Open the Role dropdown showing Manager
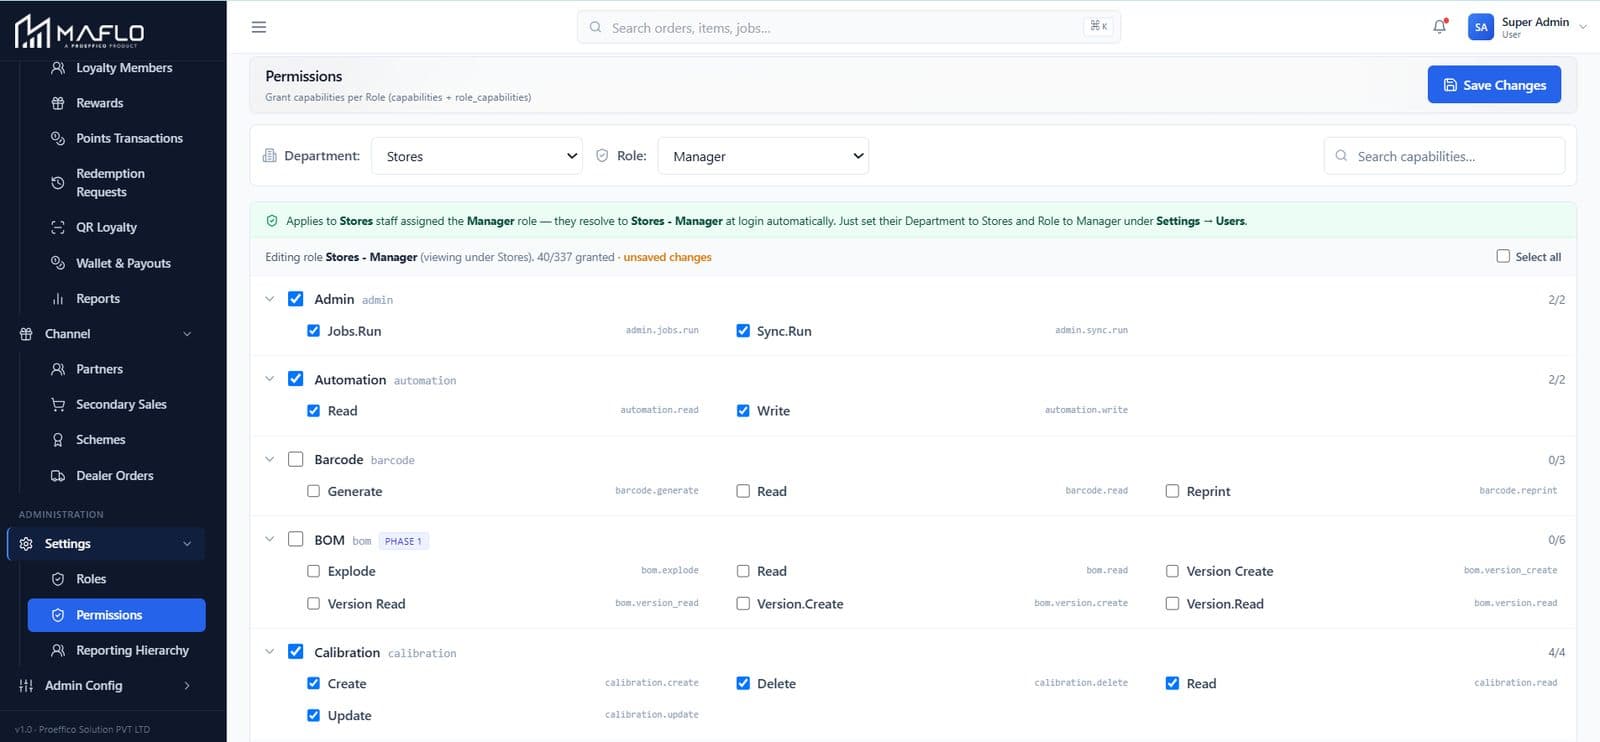 [763, 156]
